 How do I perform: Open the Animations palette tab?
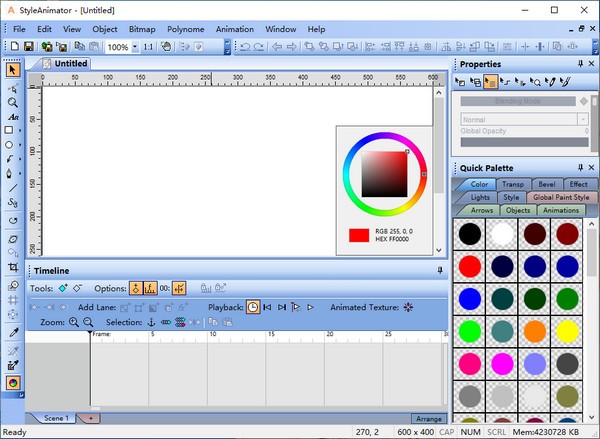point(561,210)
